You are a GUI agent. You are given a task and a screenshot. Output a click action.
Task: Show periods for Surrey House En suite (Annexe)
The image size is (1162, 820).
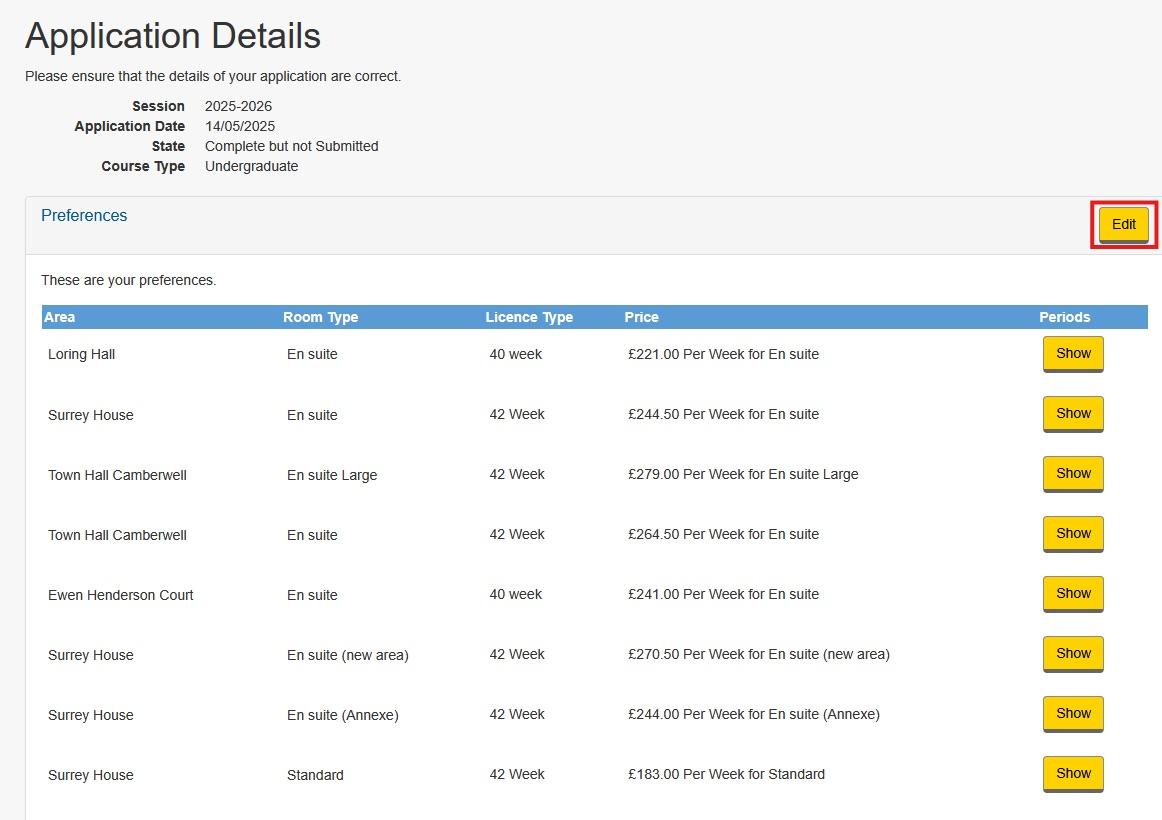point(1072,713)
